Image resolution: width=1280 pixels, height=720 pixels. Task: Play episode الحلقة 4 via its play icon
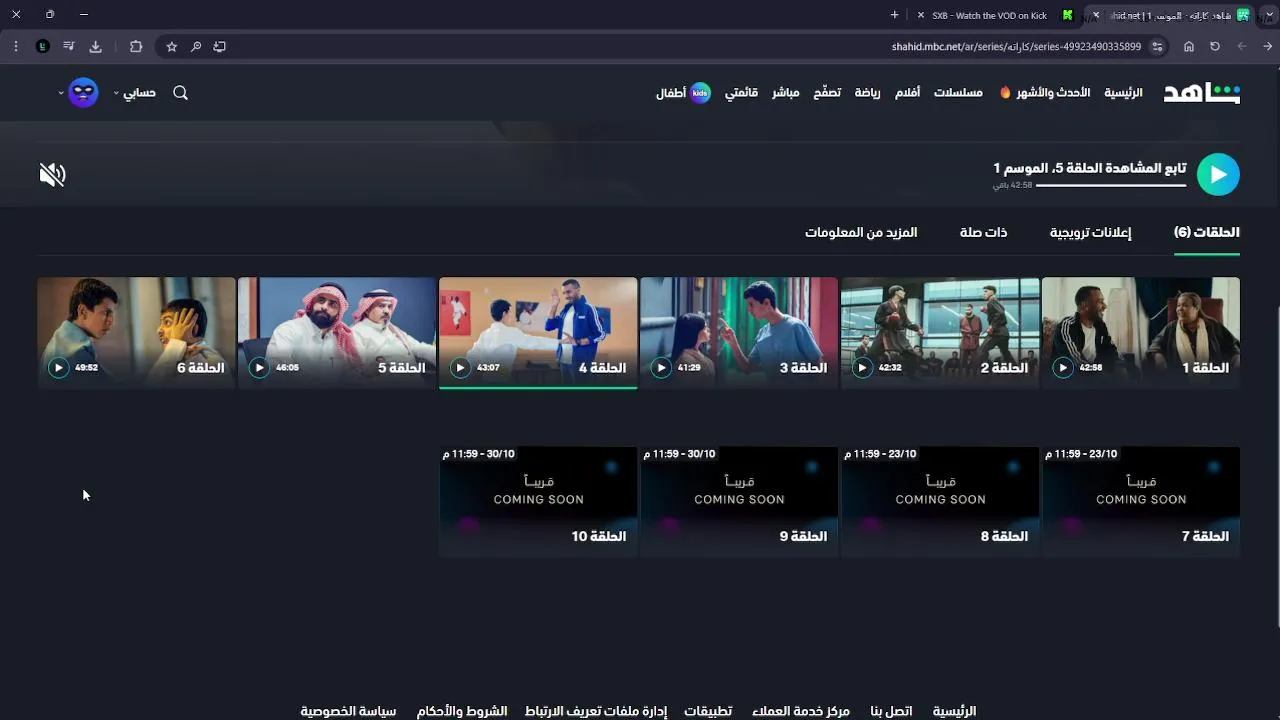tap(460, 368)
